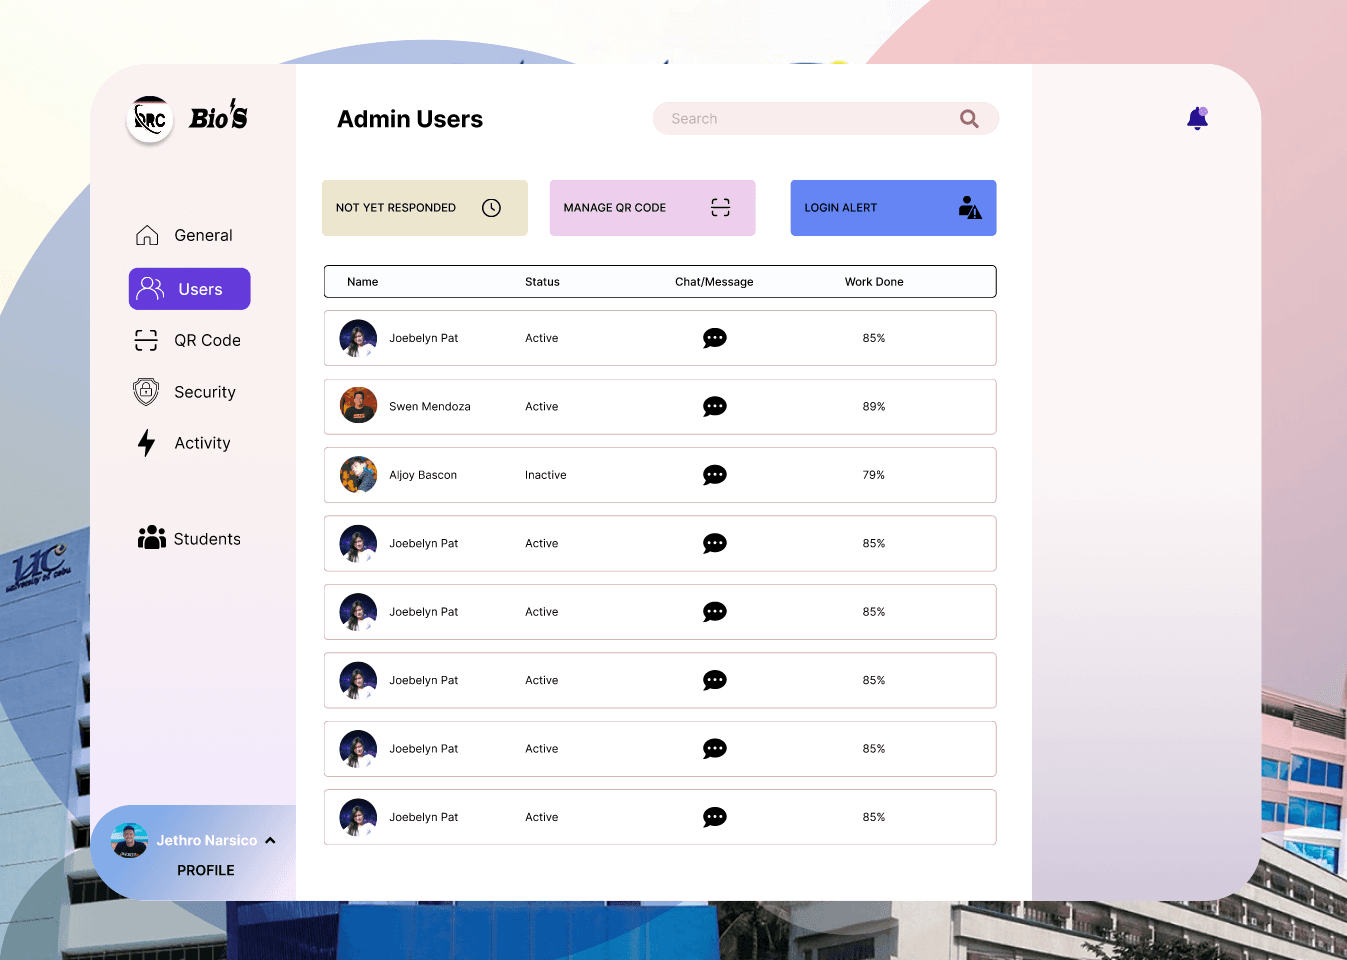1347x960 pixels.
Task: Click the search magnifier icon
Action: pos(969,119)
